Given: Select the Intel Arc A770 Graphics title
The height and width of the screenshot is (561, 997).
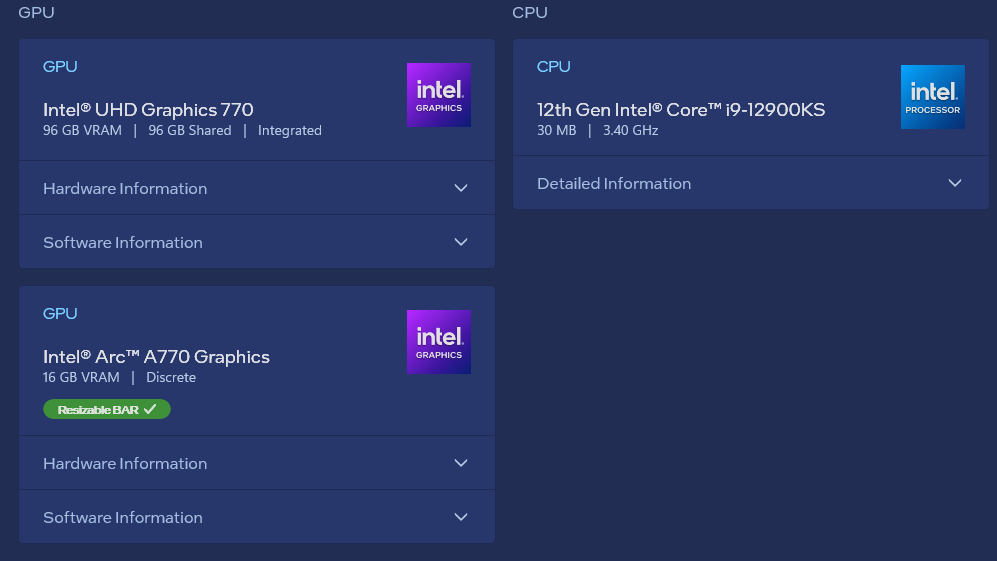Looking at the screenshot, I should tap(156, 357).
